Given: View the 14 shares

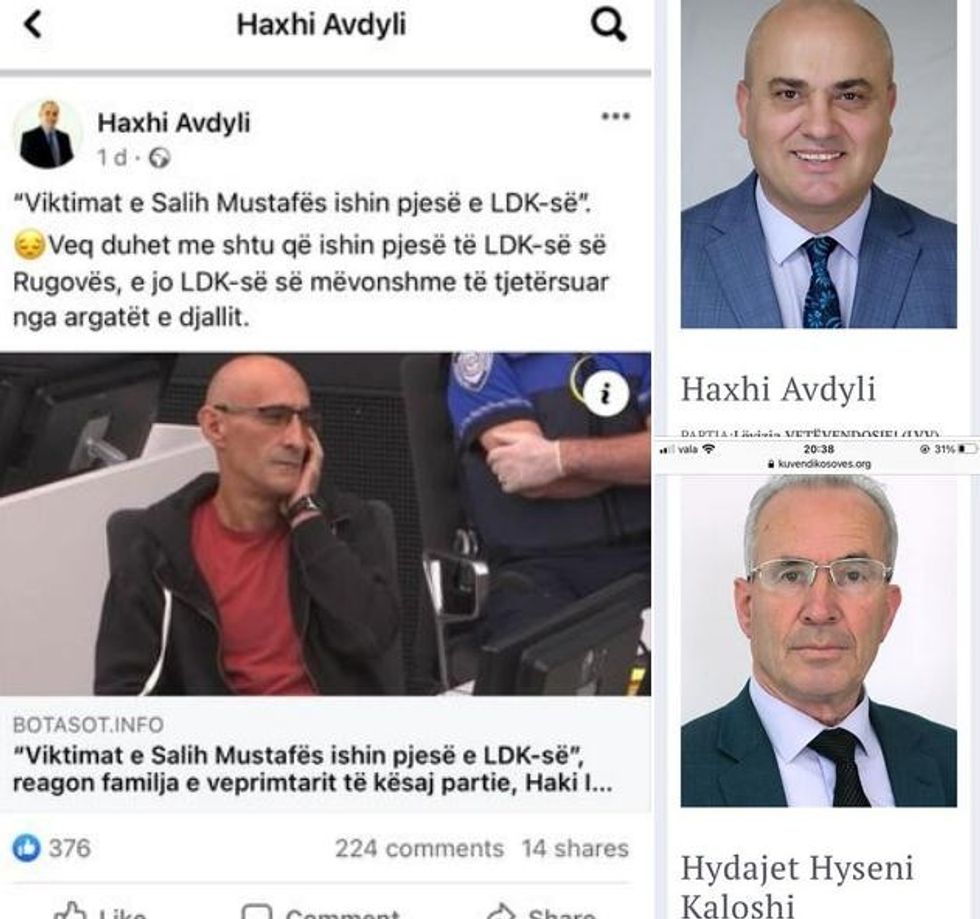Looking at the screenshot, I should pyautogui.click(x=575, y=848).
